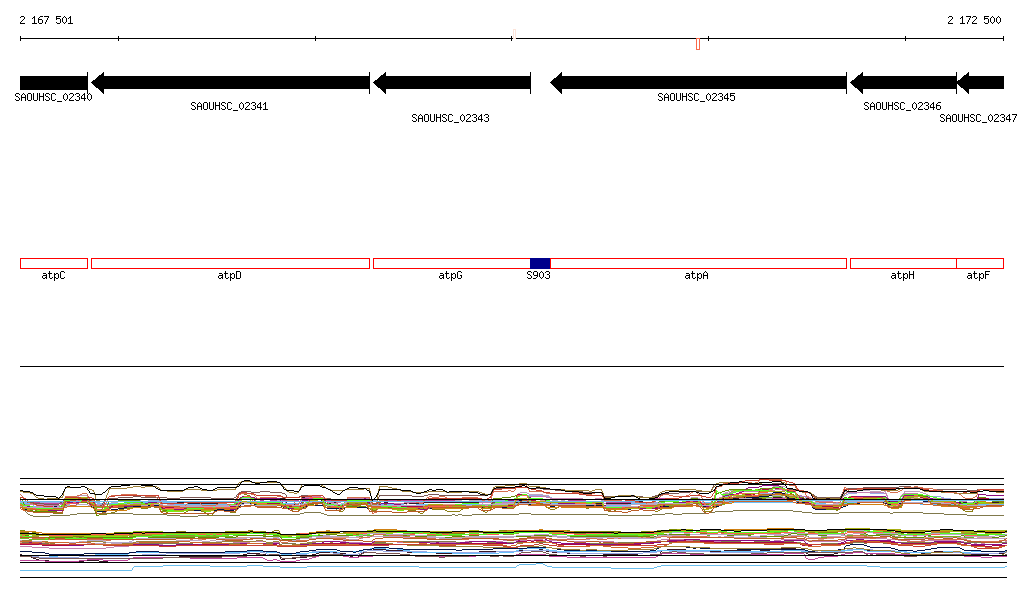Click the red marker below the ruler

698,44
